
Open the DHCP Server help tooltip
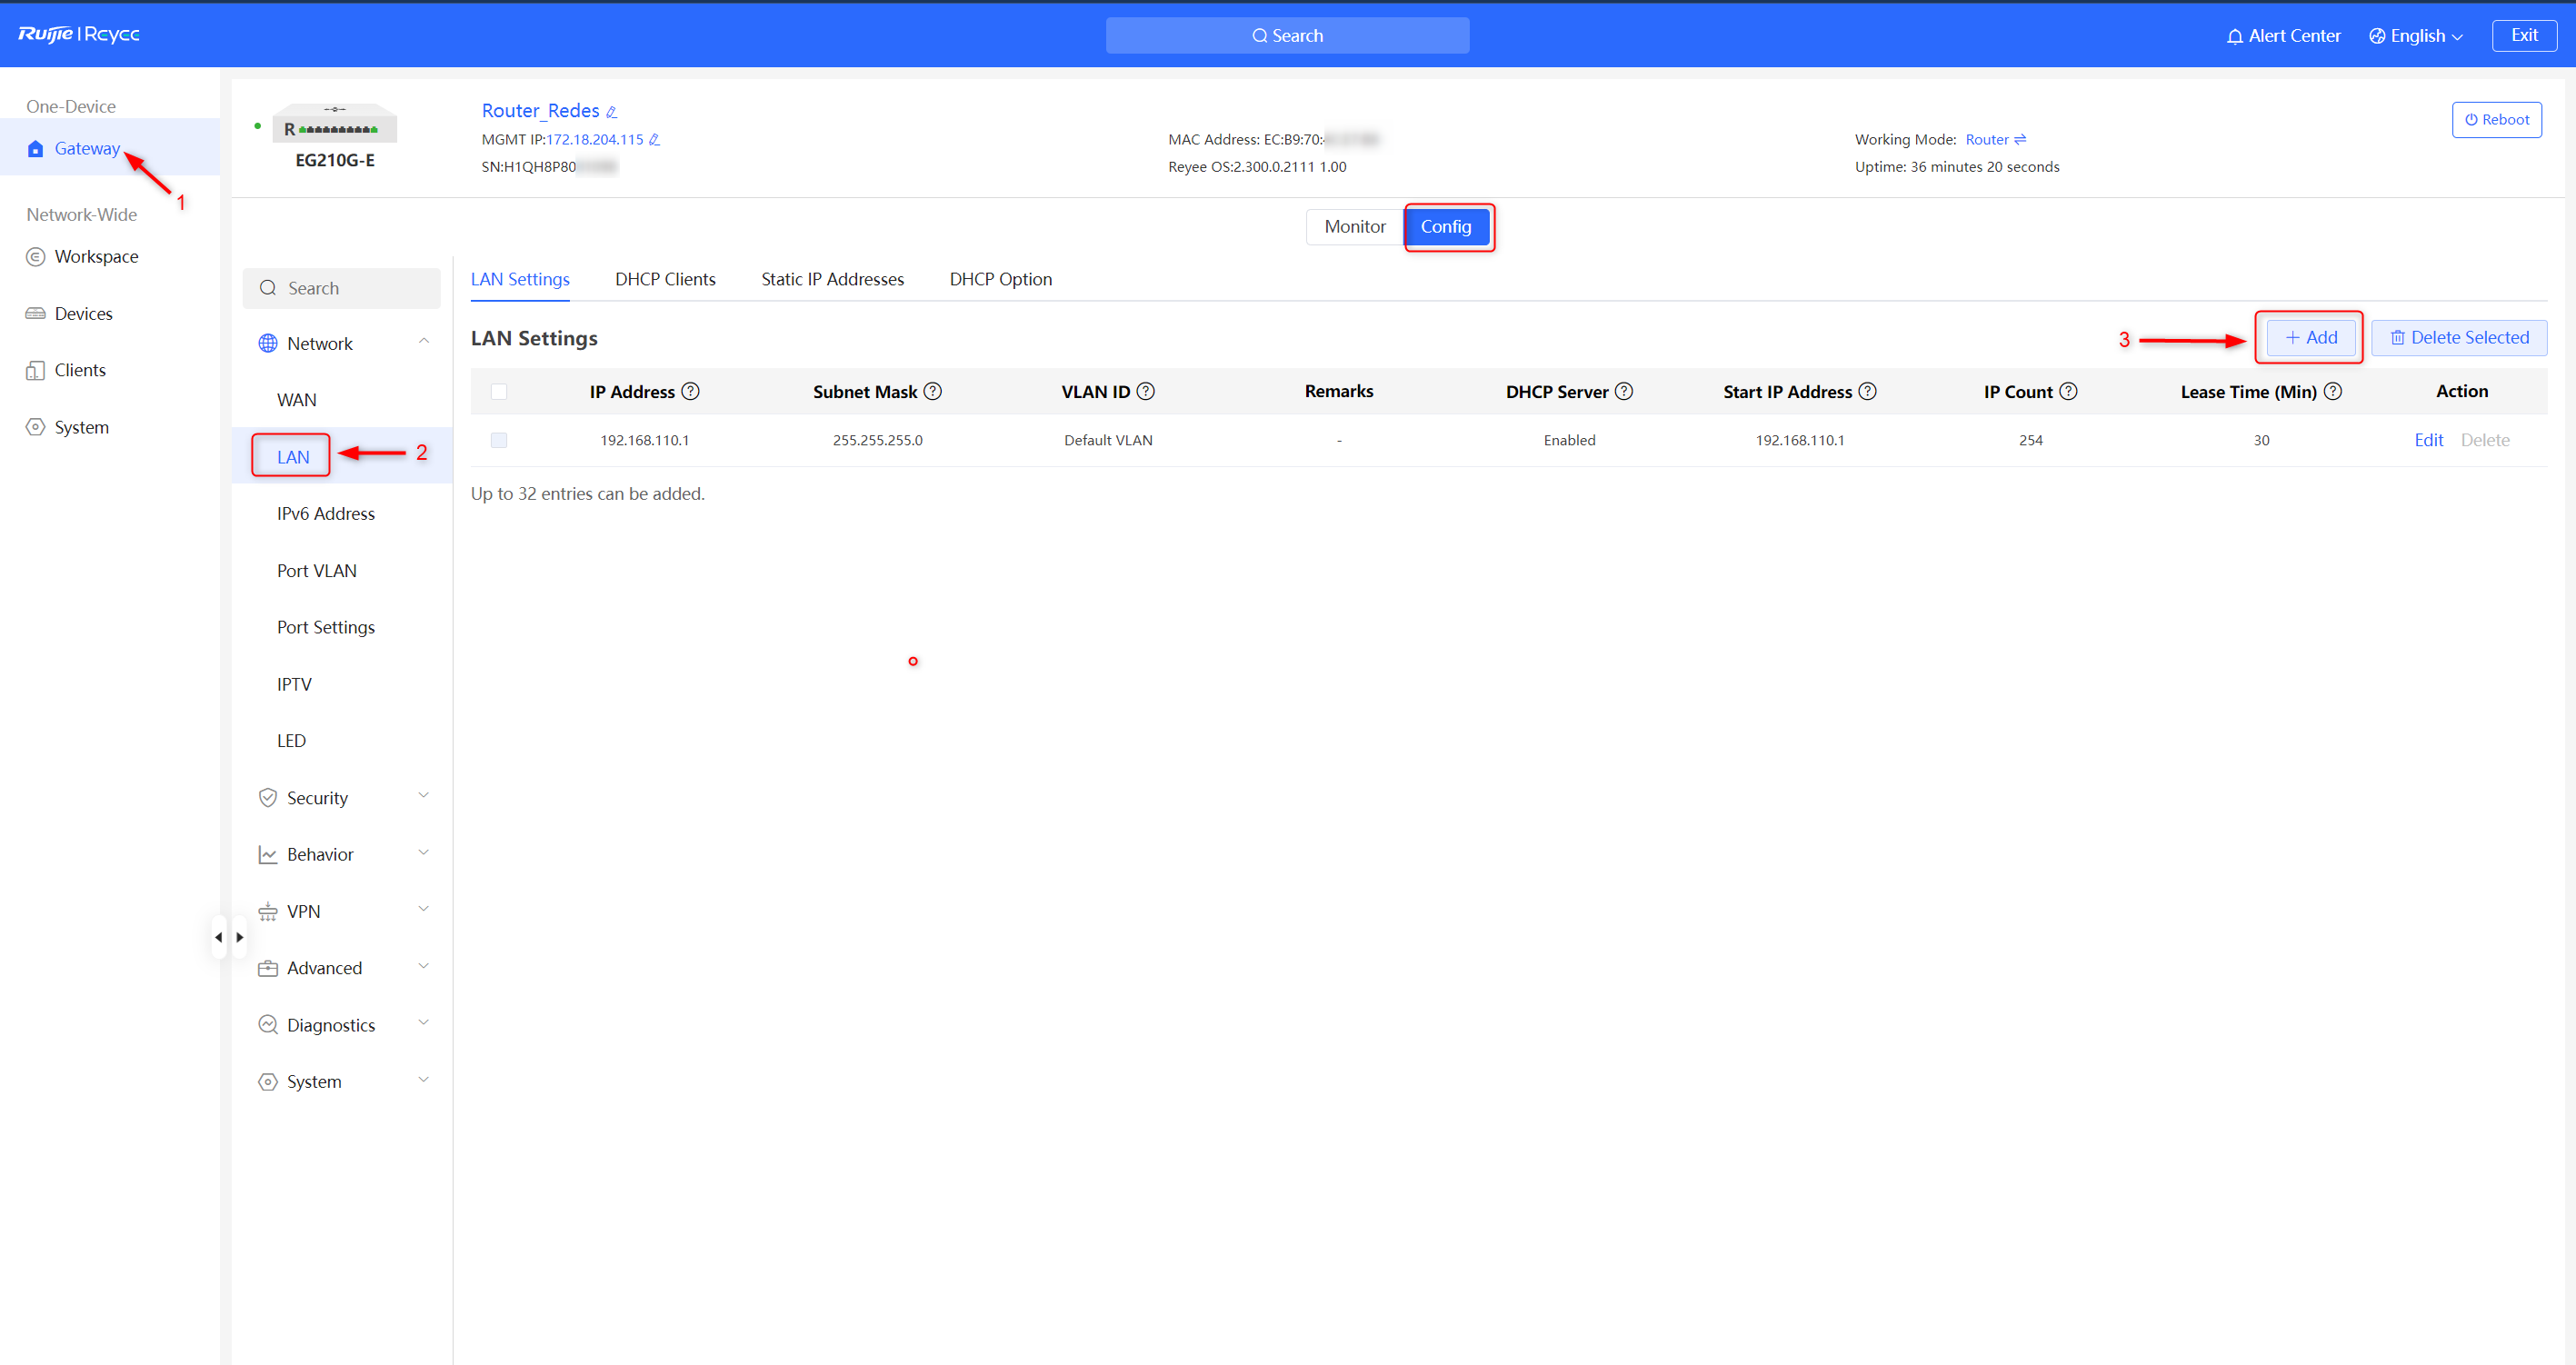[1624, 391]
